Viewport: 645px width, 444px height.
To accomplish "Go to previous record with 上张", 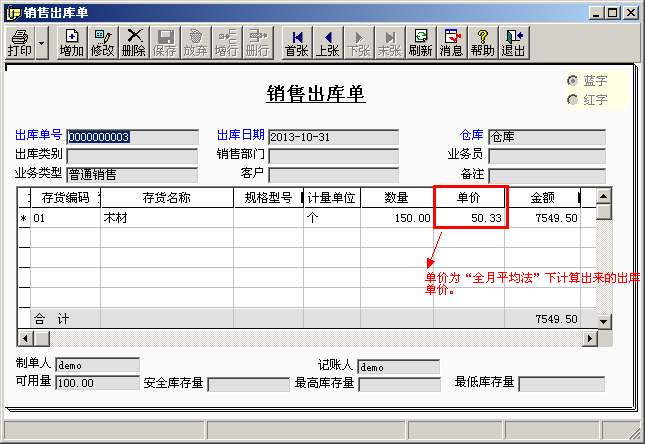I will pyautogui.click(x=327, y=43).
